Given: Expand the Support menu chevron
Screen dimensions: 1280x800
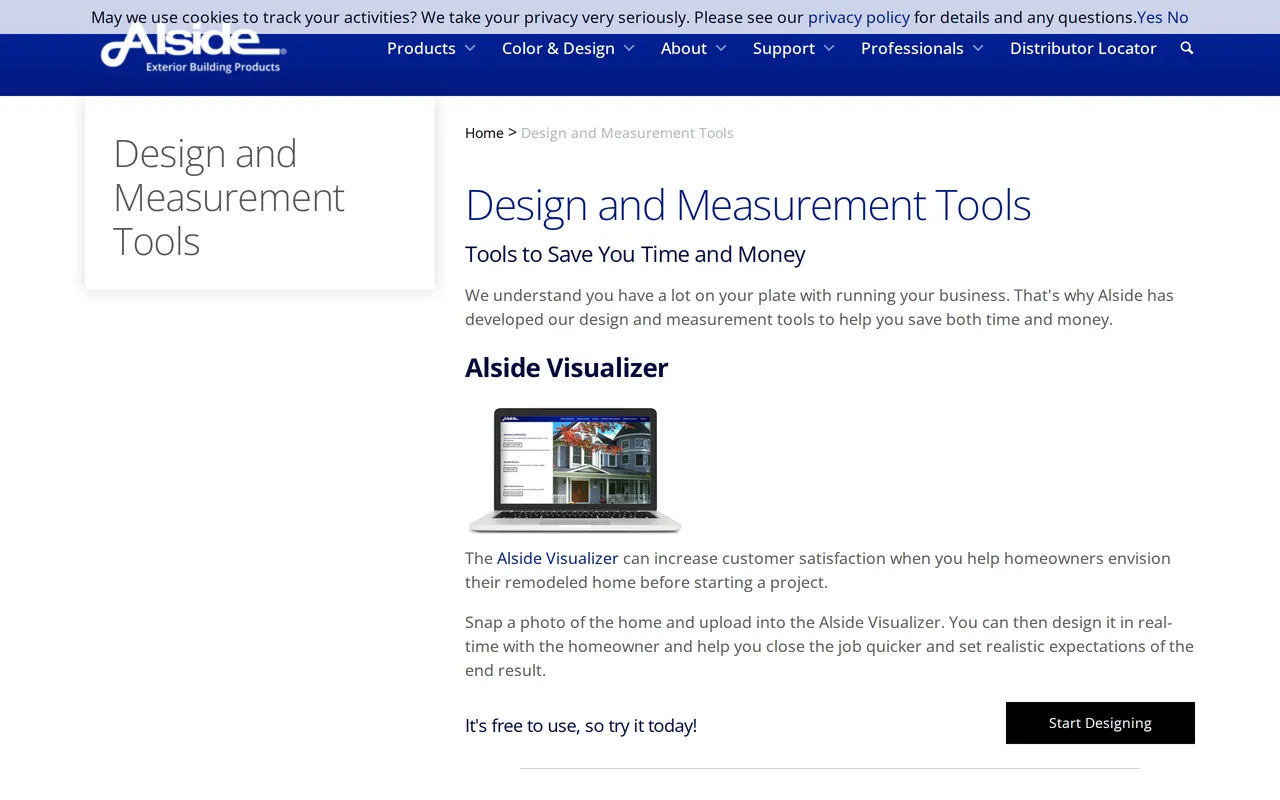Looking at the screenshot, I should point(828,48).
